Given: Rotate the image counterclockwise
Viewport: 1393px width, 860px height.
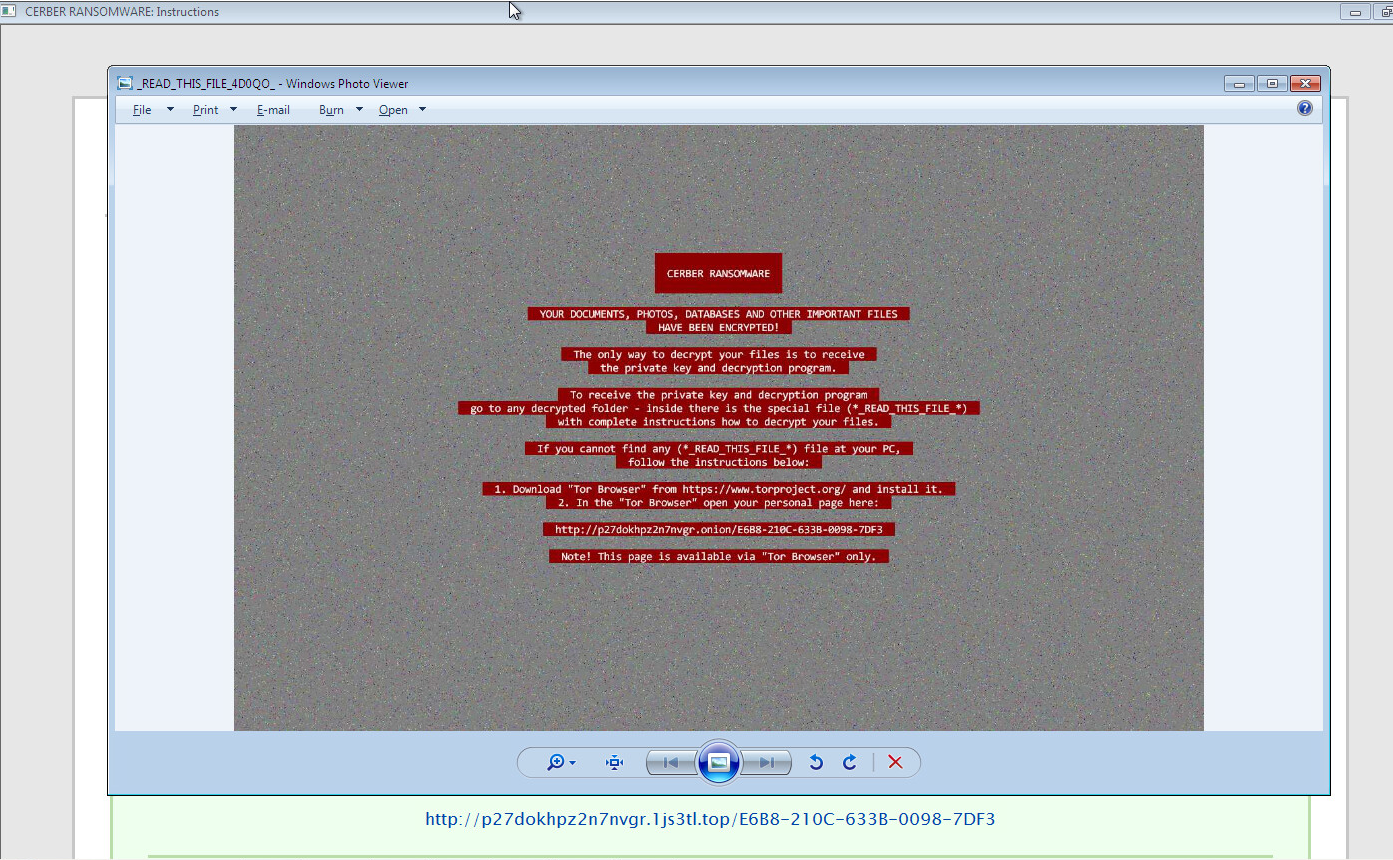Looking at the screenshot, I should click(816, 763).
